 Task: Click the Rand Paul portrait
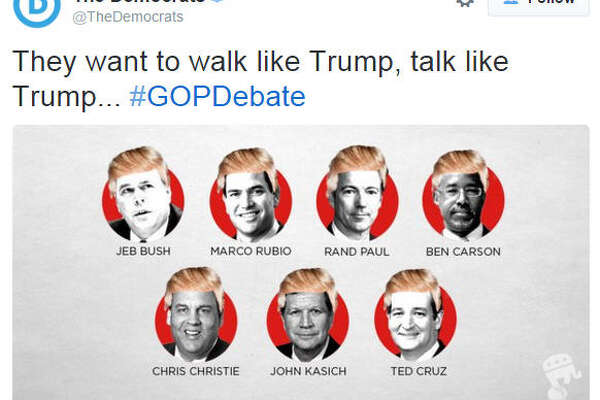click(357, 193)
